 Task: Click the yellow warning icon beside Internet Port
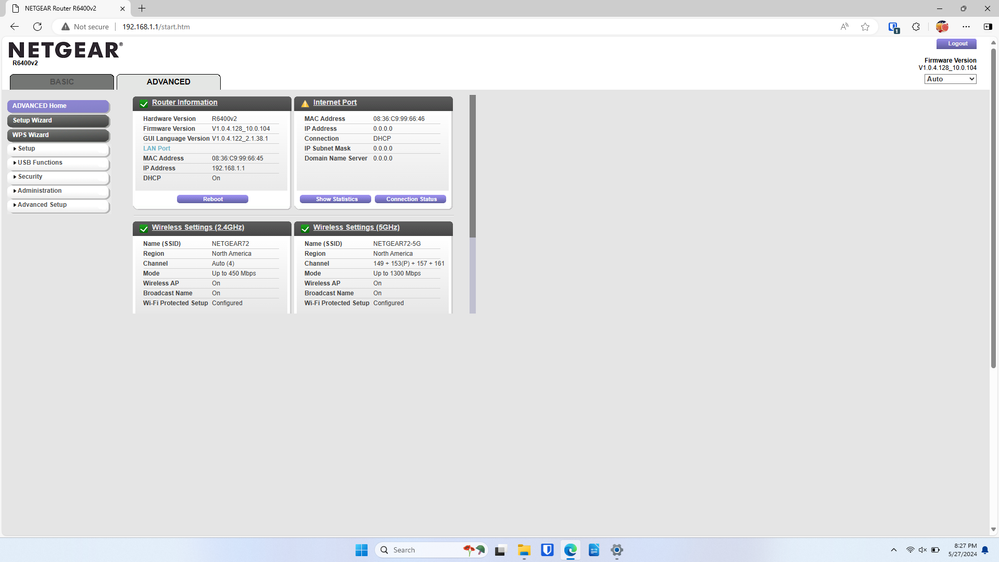click(x=305, y=103)
